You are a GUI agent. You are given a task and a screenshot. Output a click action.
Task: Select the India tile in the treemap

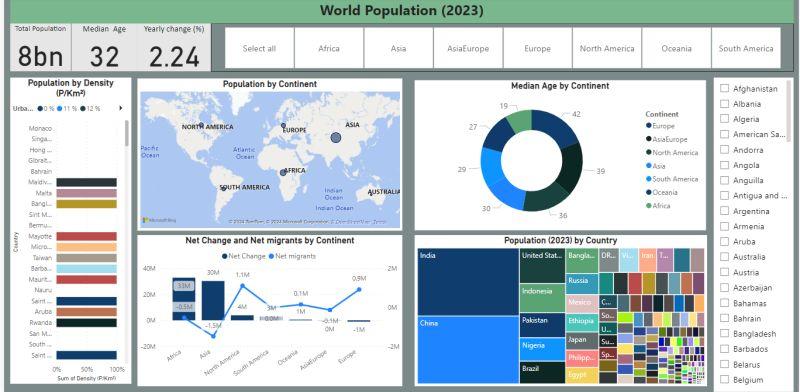coord(468,282)
